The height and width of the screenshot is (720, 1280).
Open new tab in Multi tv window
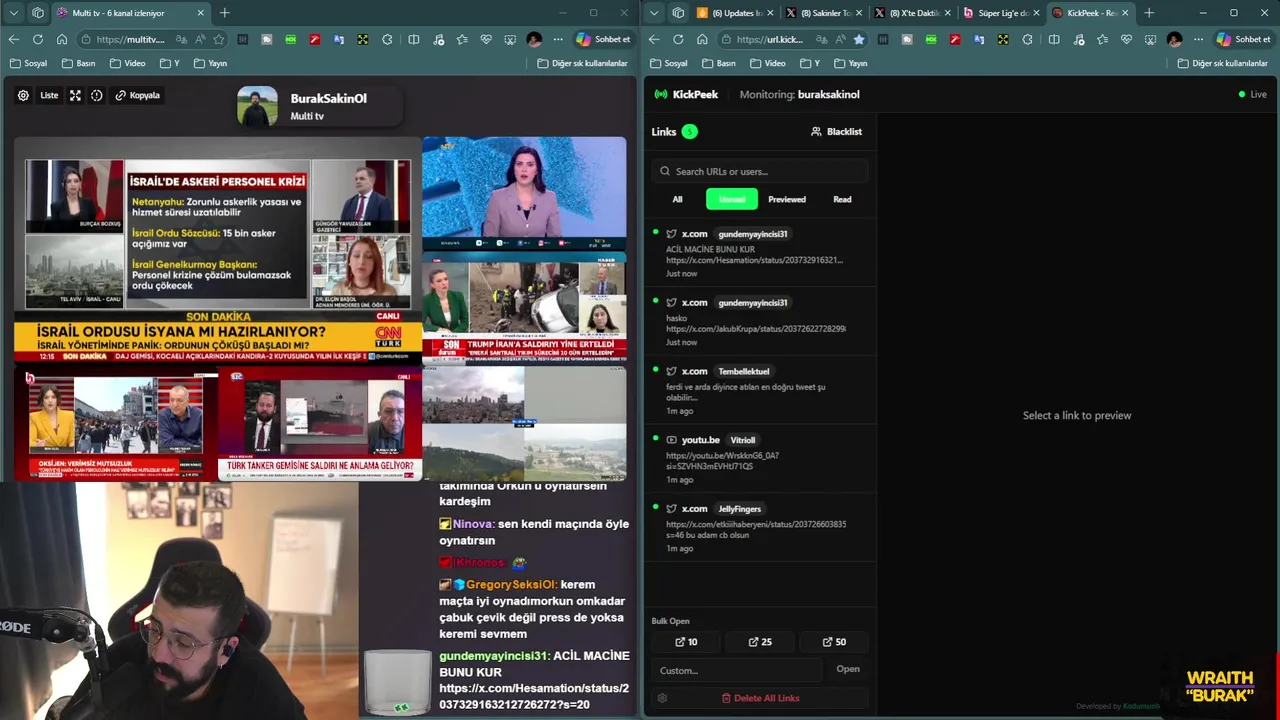pyautogui.click(x=225, y=13)
